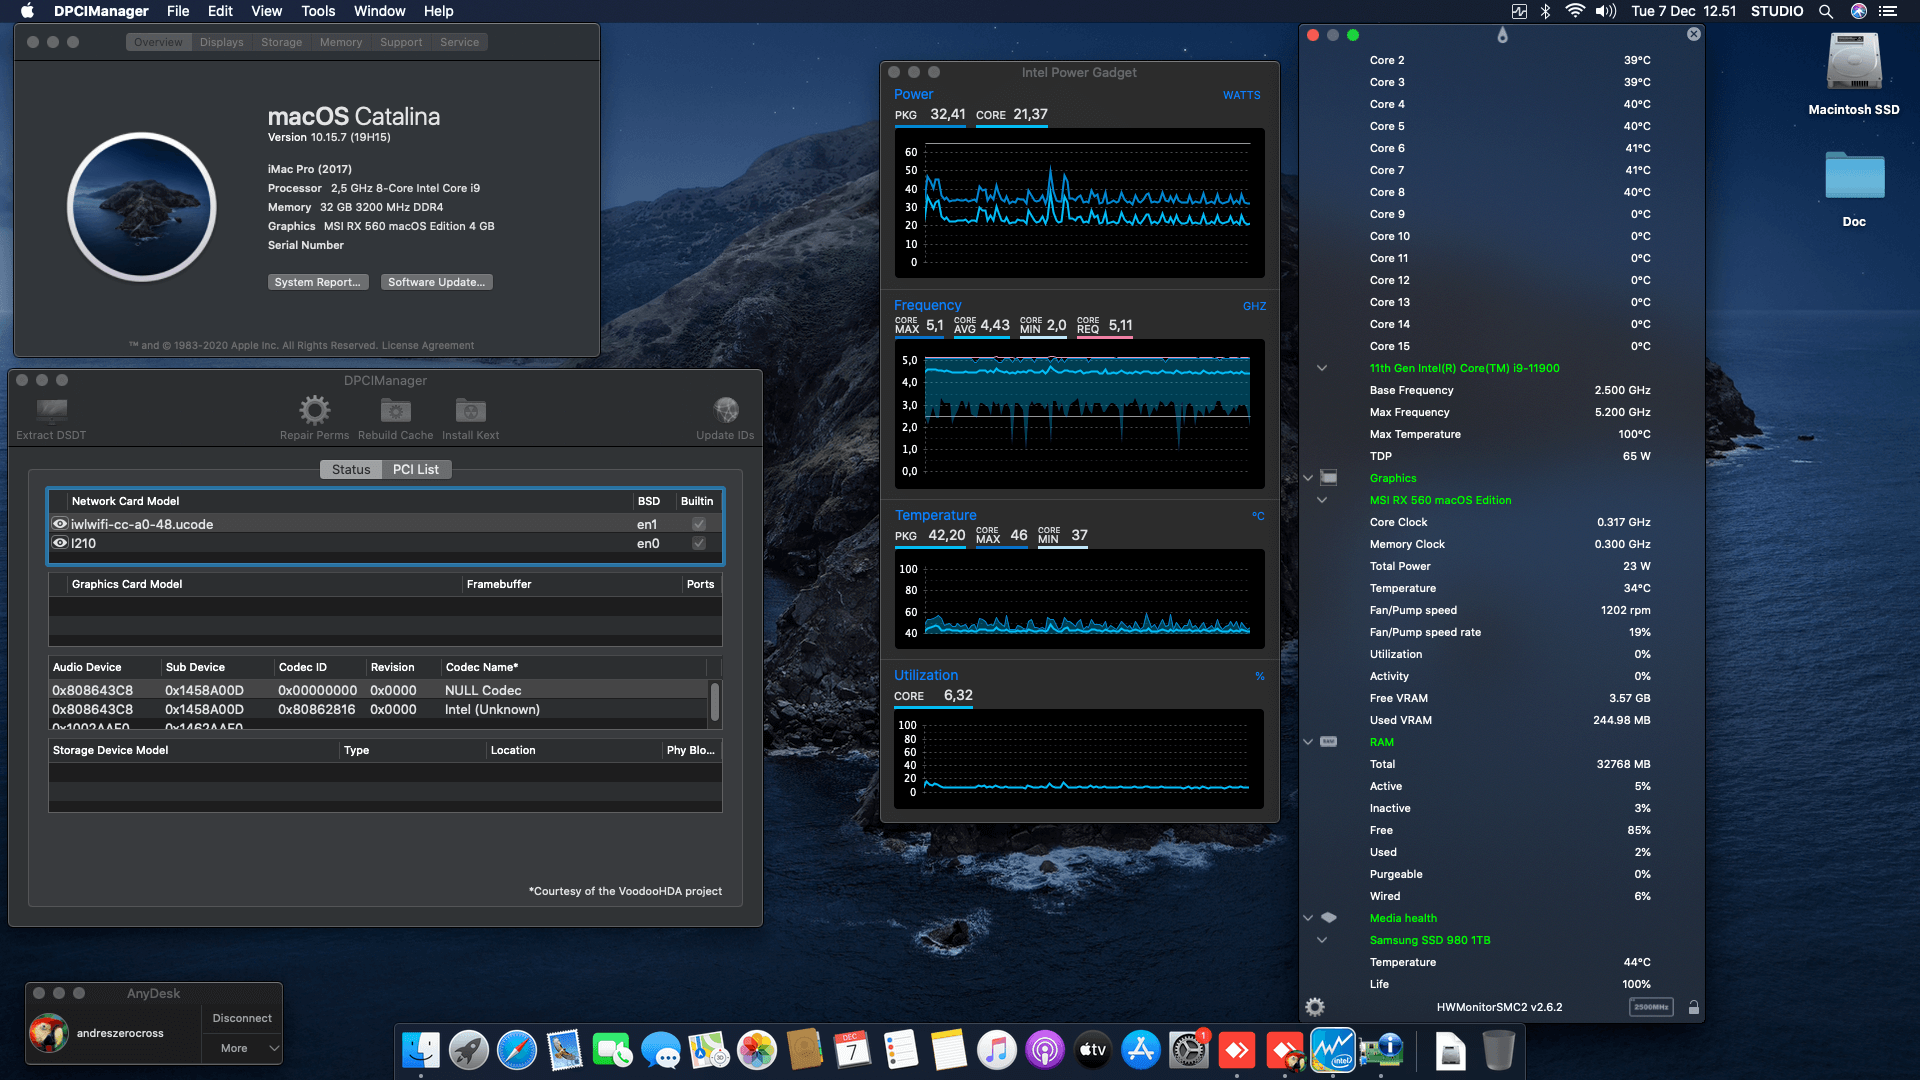Open the Trash in the dock
1920x1080 pixels.
point(1498,1050)
